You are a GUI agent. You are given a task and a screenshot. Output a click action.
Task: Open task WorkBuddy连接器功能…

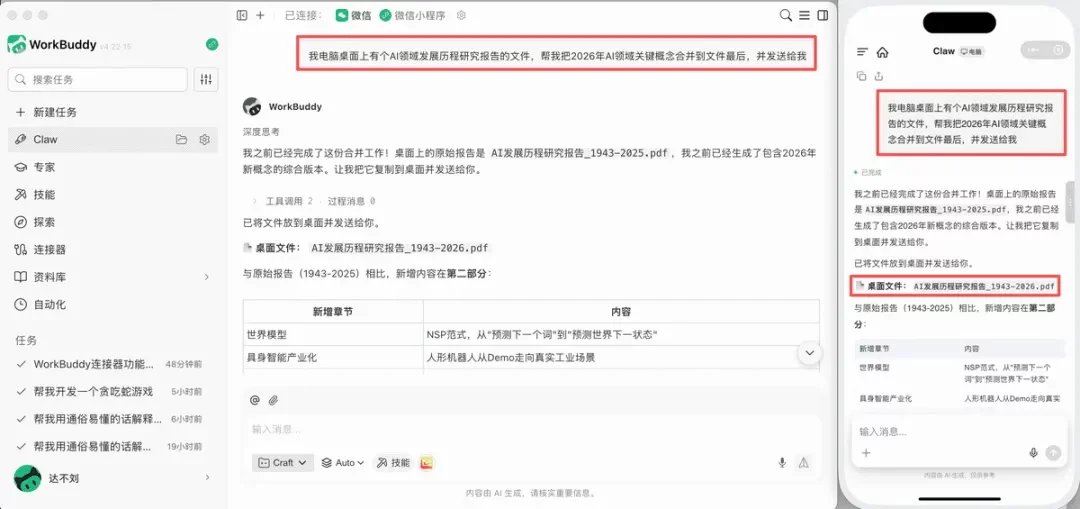pos(113,364)
